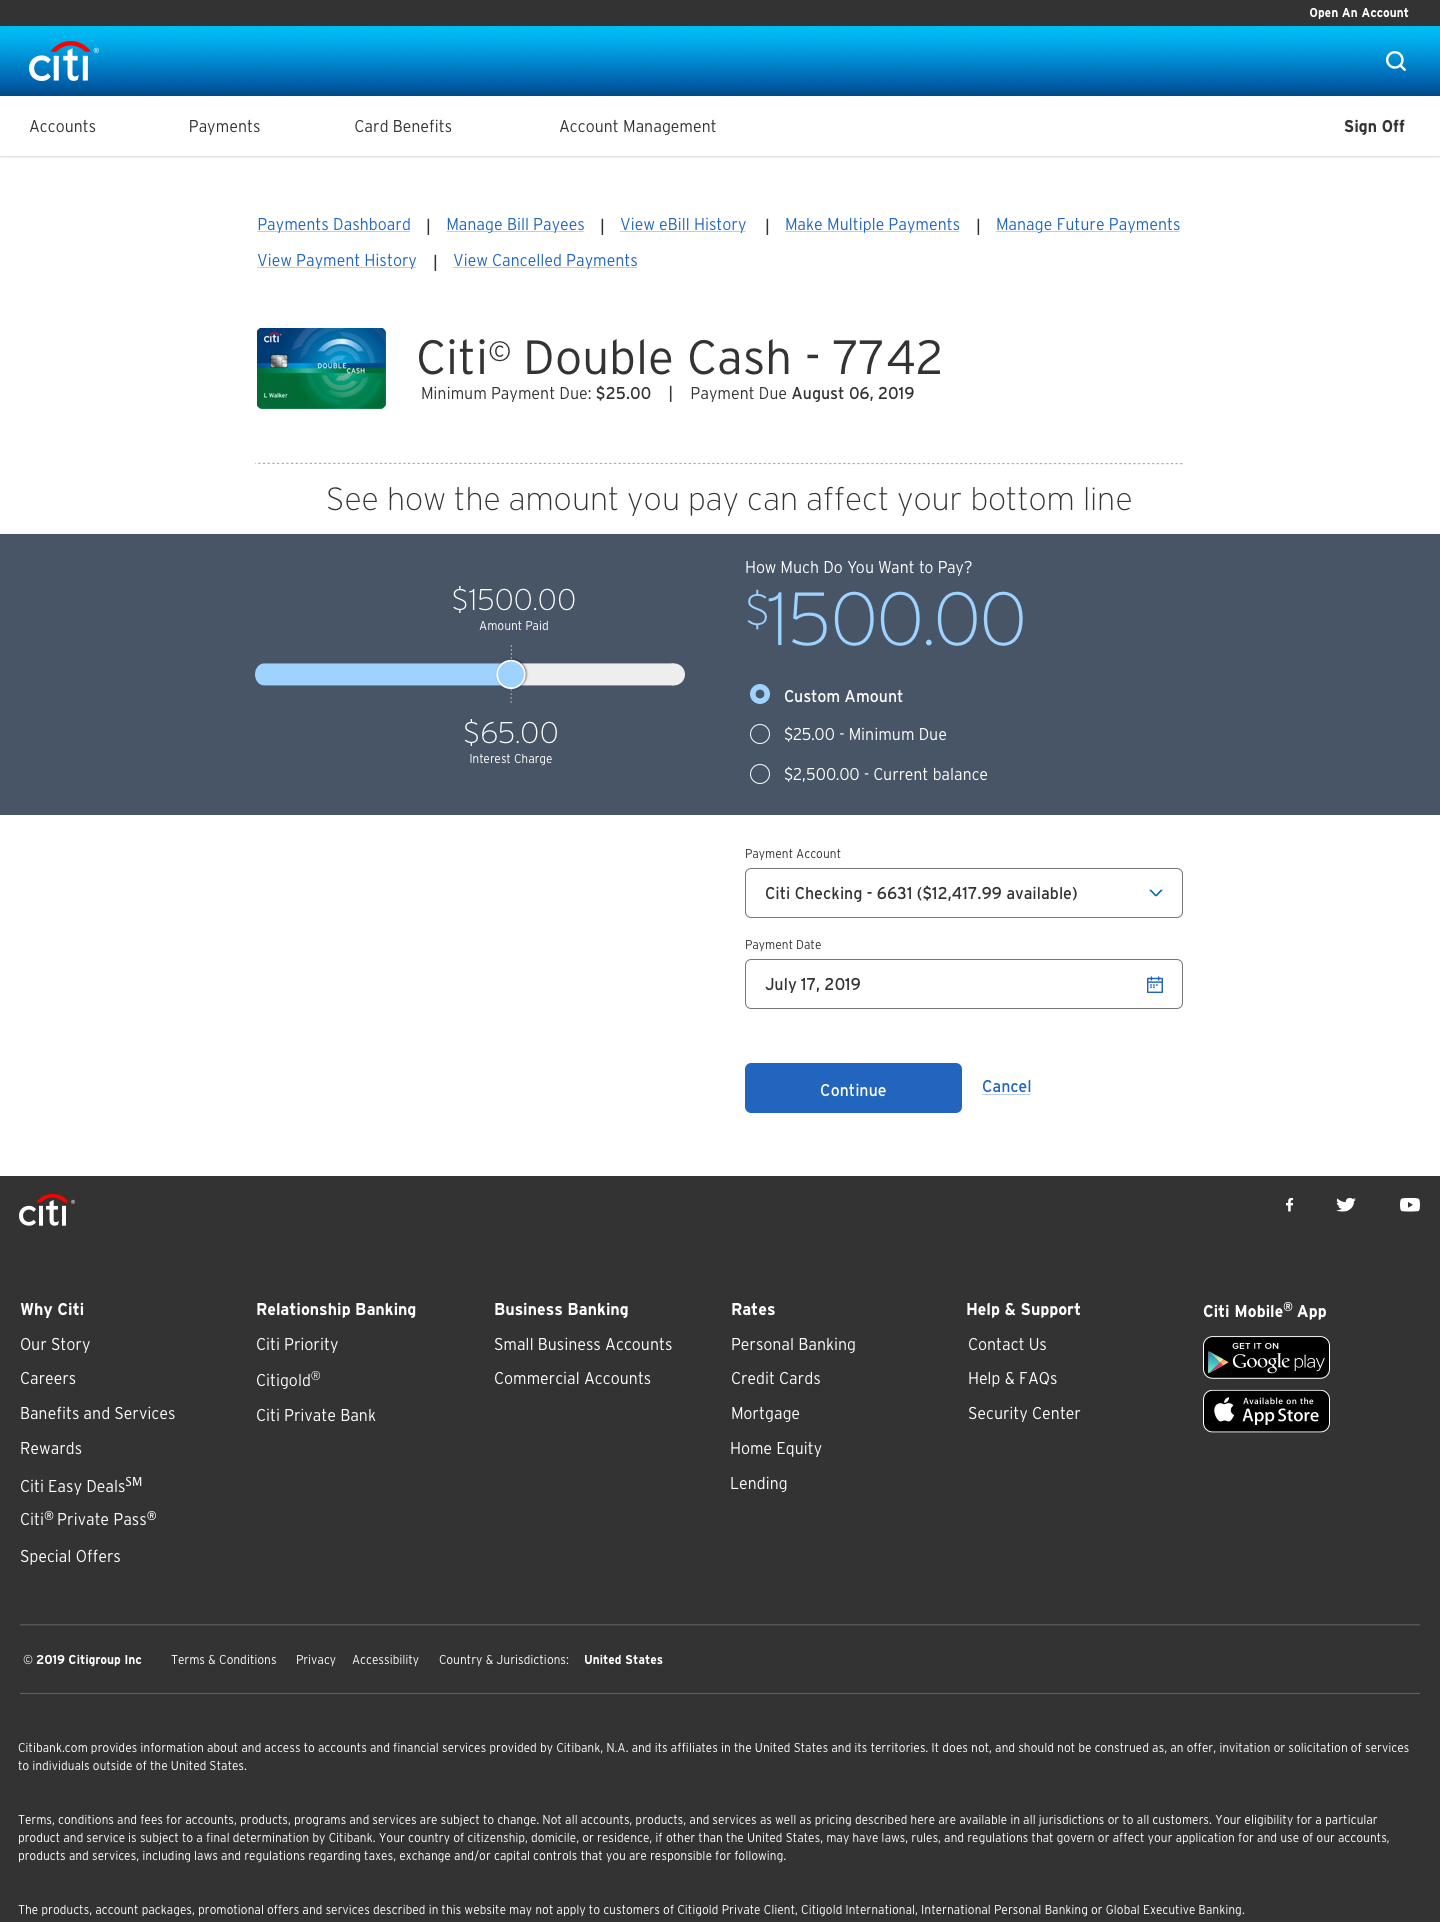Open Manage Future Payments
Image resolution: width=1440 pixels, height=1922 pixels.
[1088, 225]
